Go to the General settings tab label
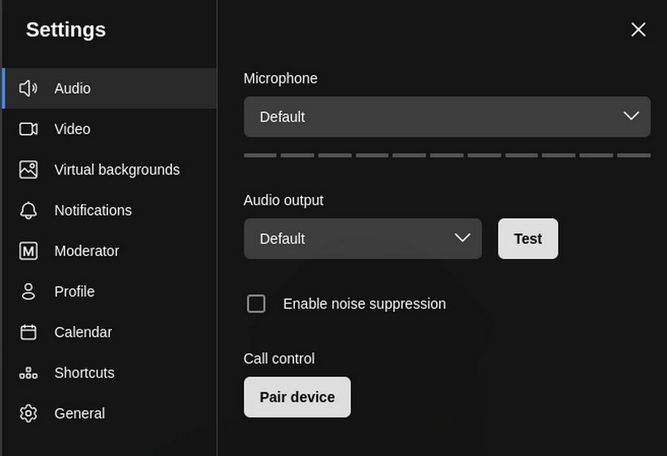The height and width of the screenshot is (456, 667). 79,413
